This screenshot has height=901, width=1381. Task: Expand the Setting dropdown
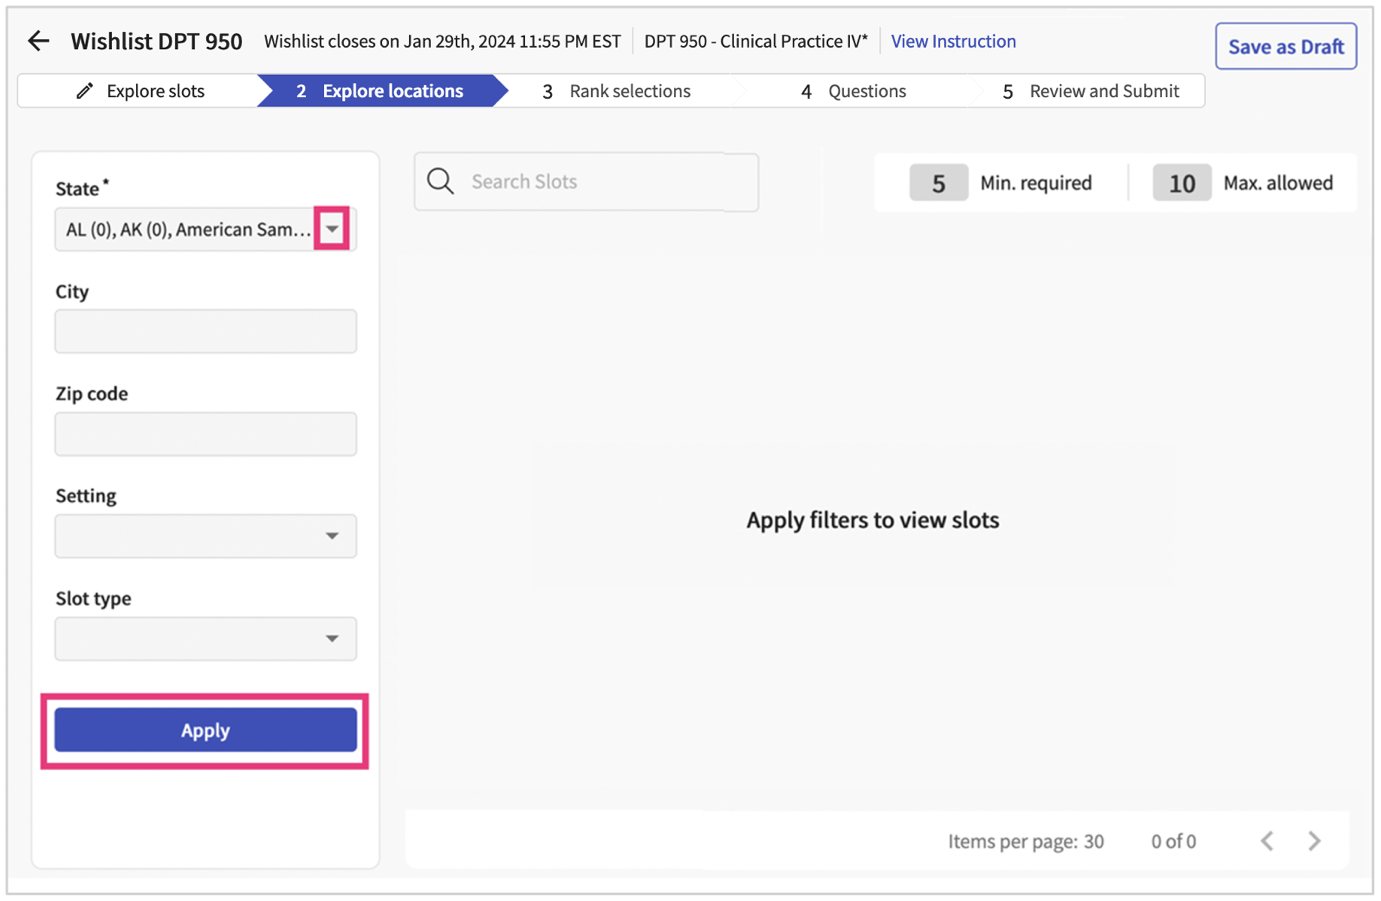[331, 536]
